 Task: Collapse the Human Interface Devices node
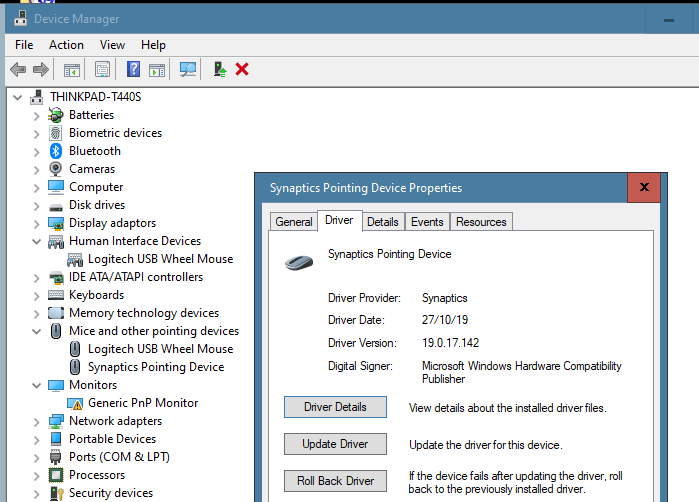[x=37, y=241]
